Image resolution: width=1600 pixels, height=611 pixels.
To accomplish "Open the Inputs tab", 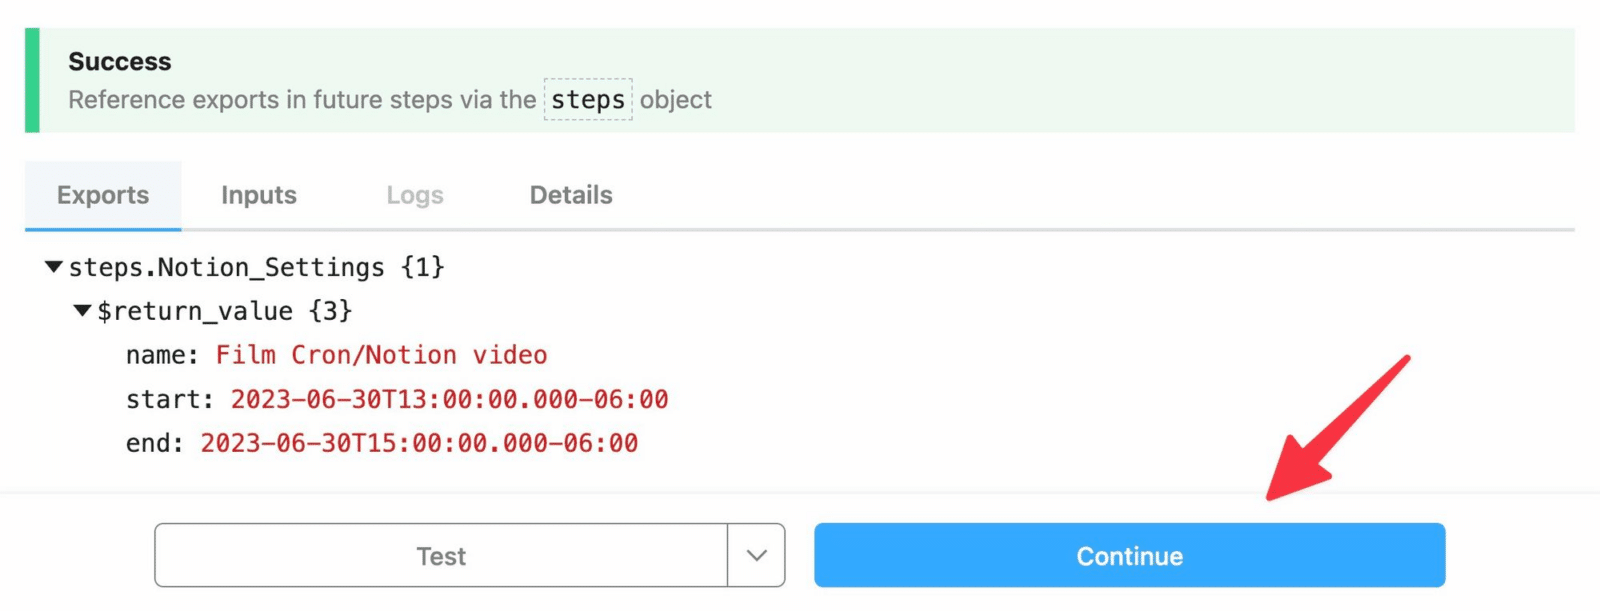I will (259, 195).
